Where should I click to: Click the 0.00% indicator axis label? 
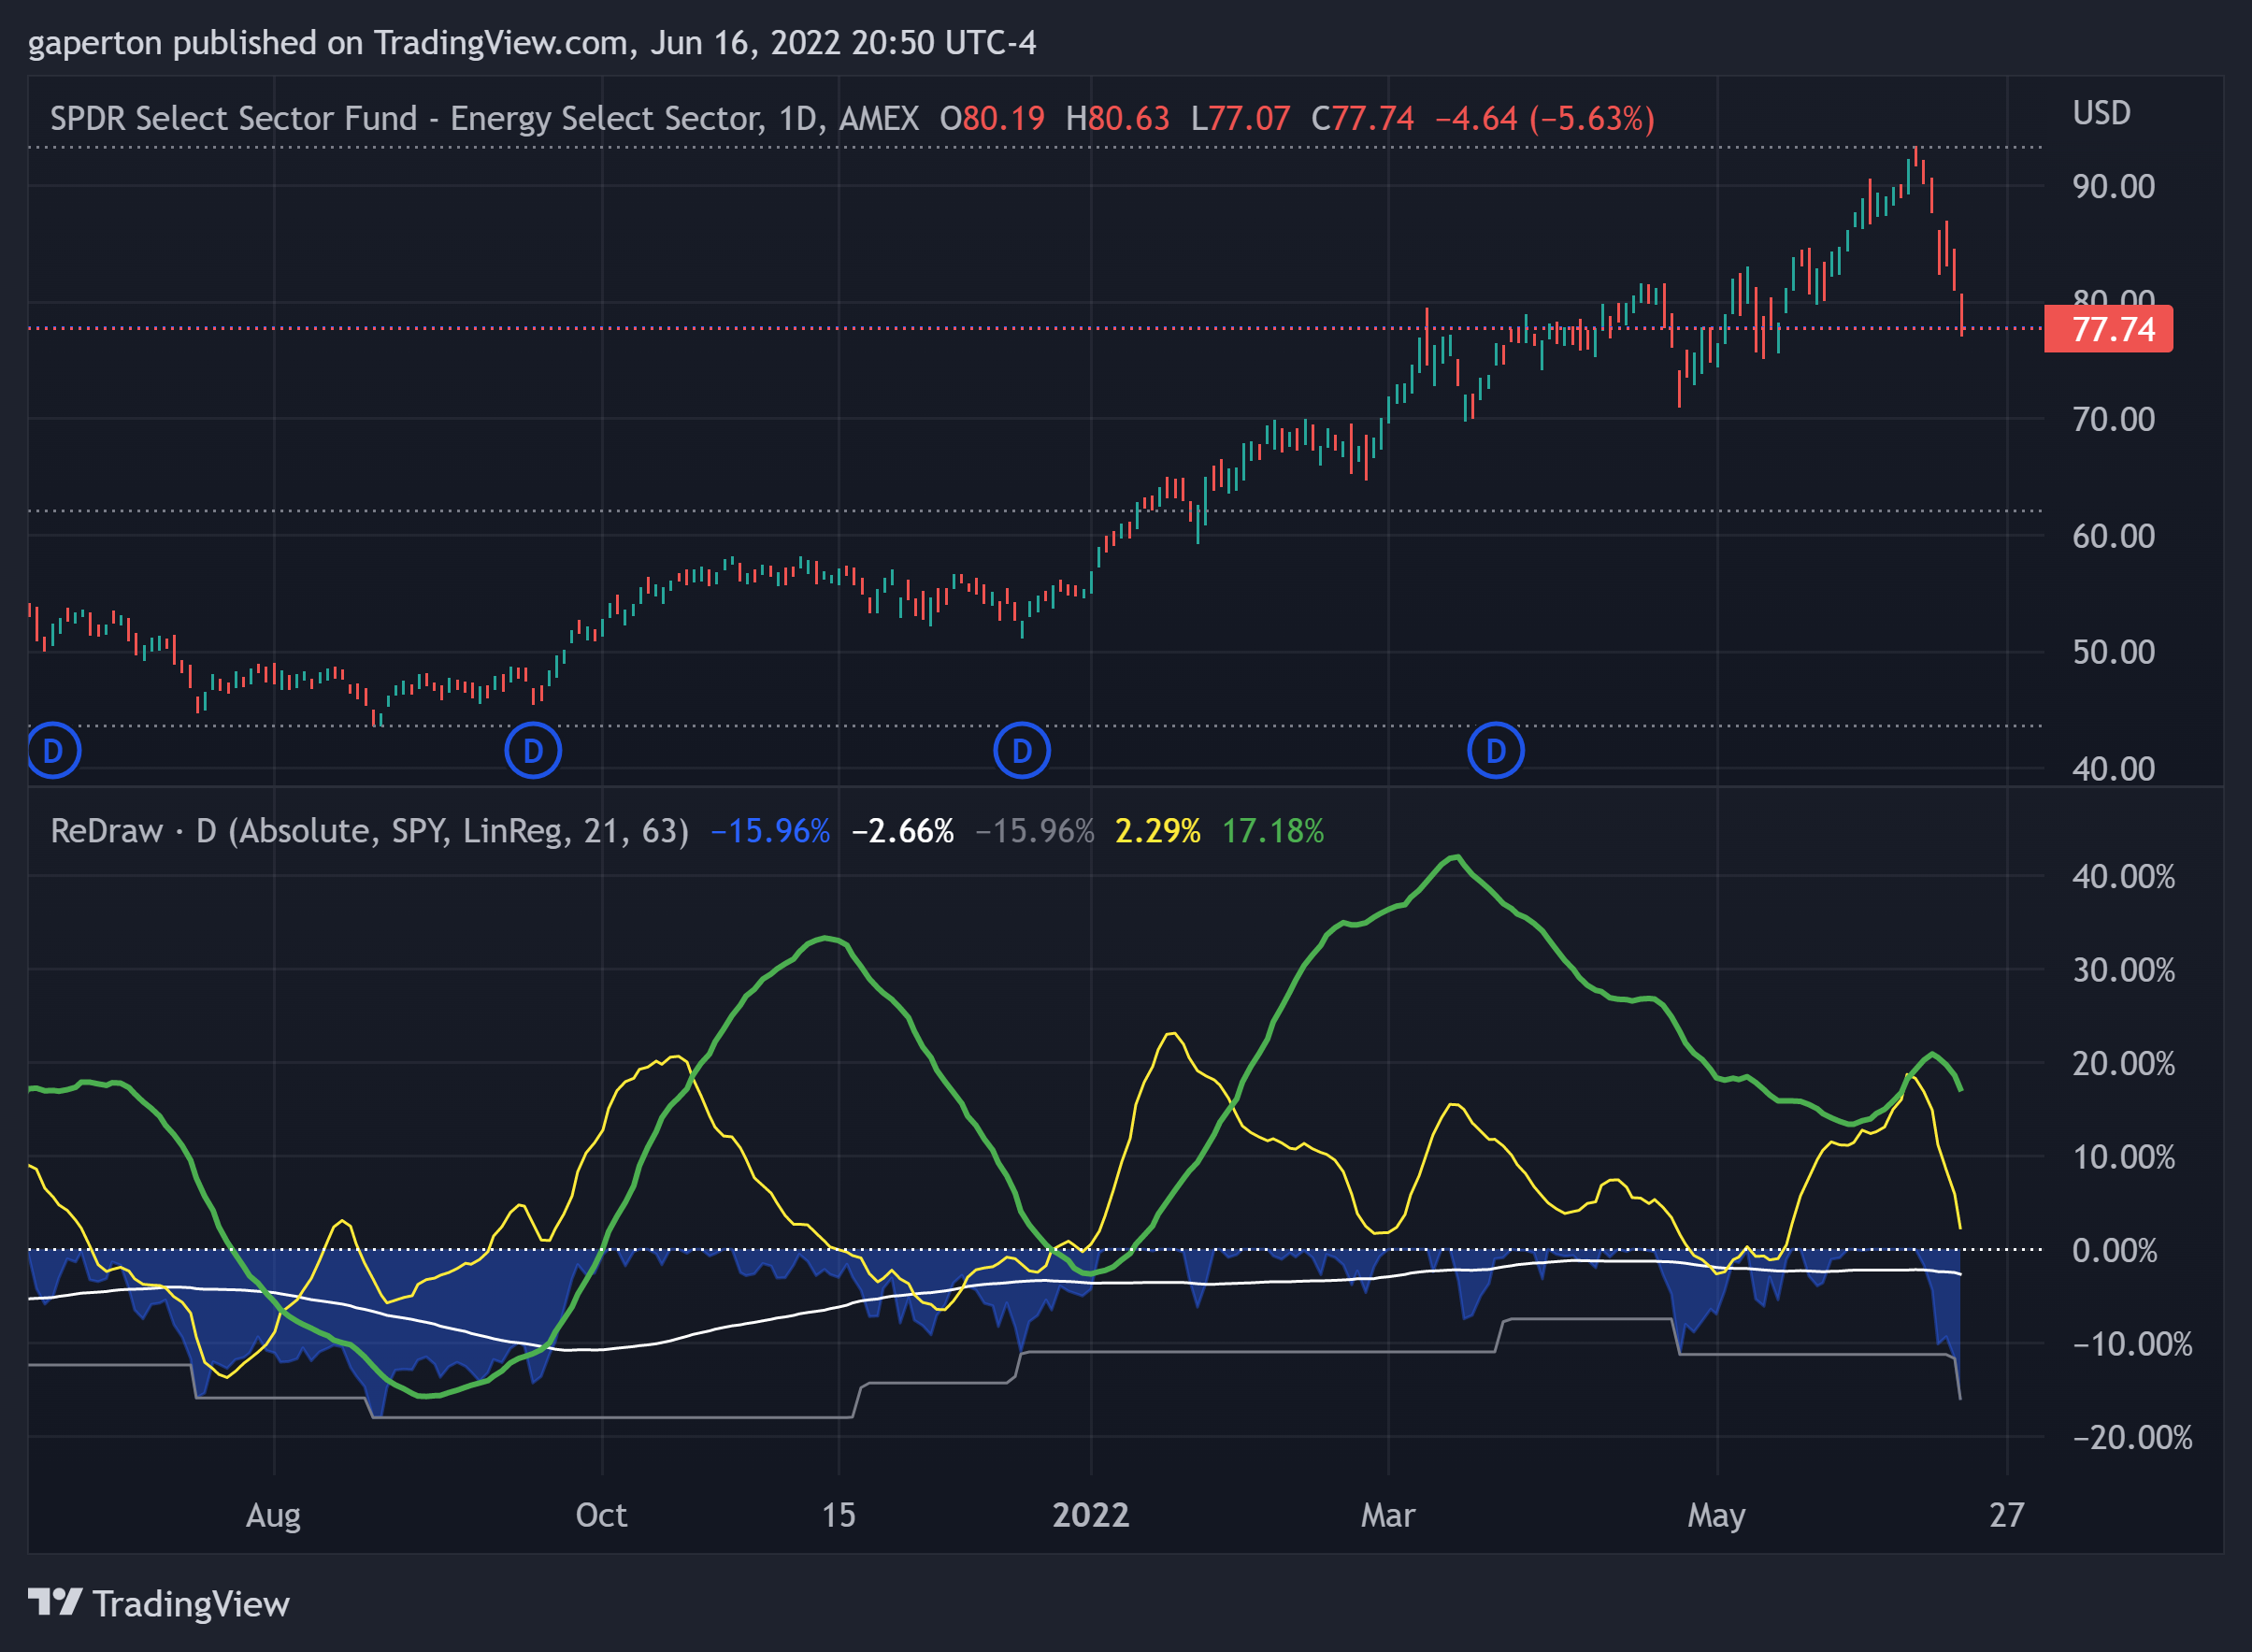click(x=2114, y=1250)
